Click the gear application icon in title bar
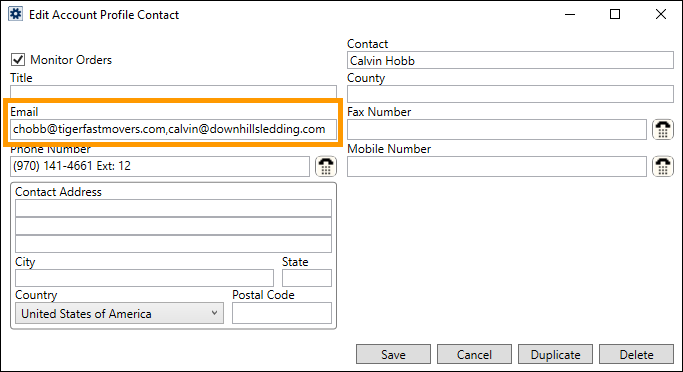Image resolution: width=683 pixels, height=372 pixels. [15, 14]
